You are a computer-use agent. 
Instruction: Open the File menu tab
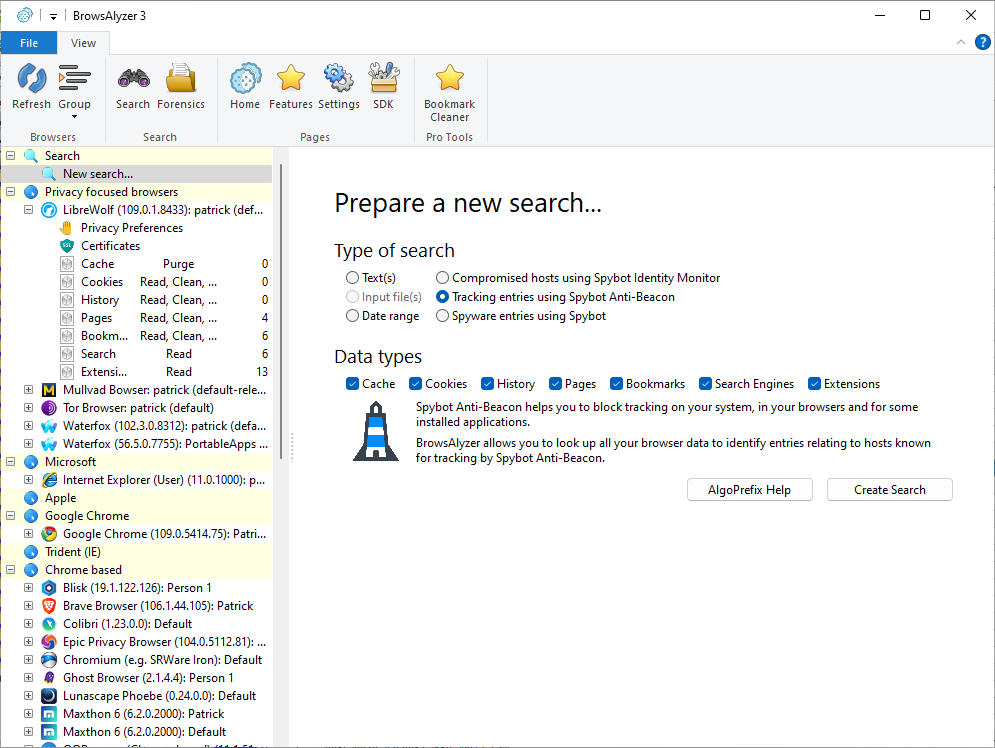tap(29, 43)
